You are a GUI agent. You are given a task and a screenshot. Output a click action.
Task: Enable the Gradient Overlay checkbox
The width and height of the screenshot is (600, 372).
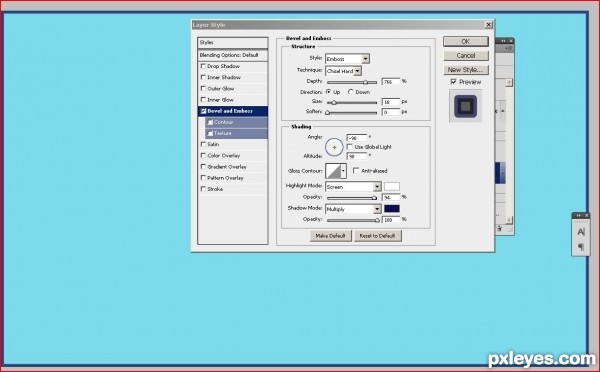(203, 166)
